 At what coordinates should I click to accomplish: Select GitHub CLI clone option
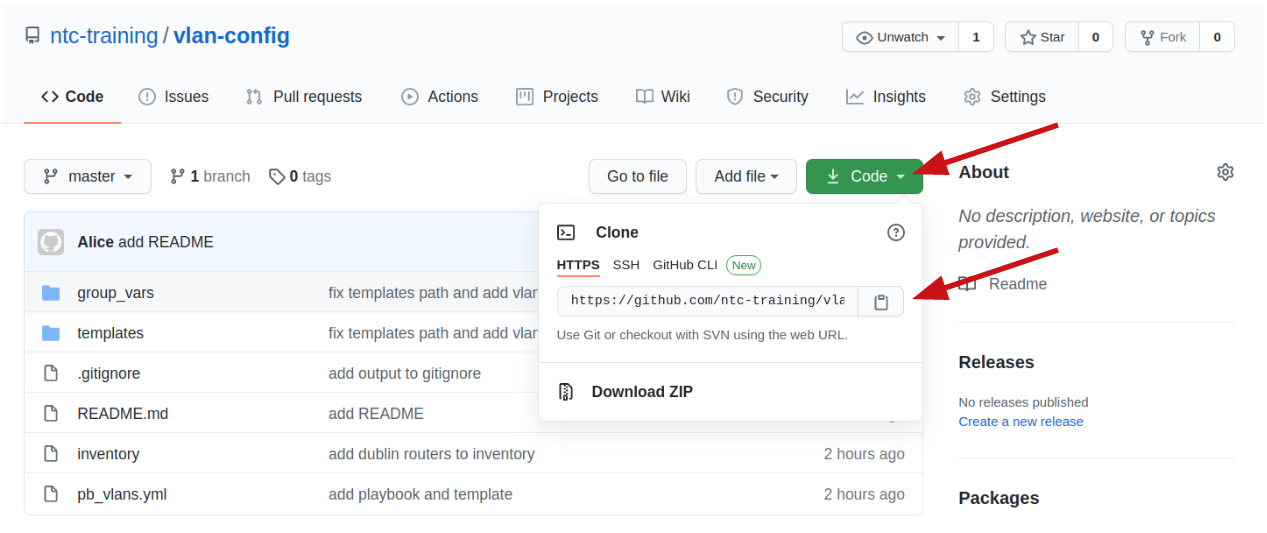[685, 265]
